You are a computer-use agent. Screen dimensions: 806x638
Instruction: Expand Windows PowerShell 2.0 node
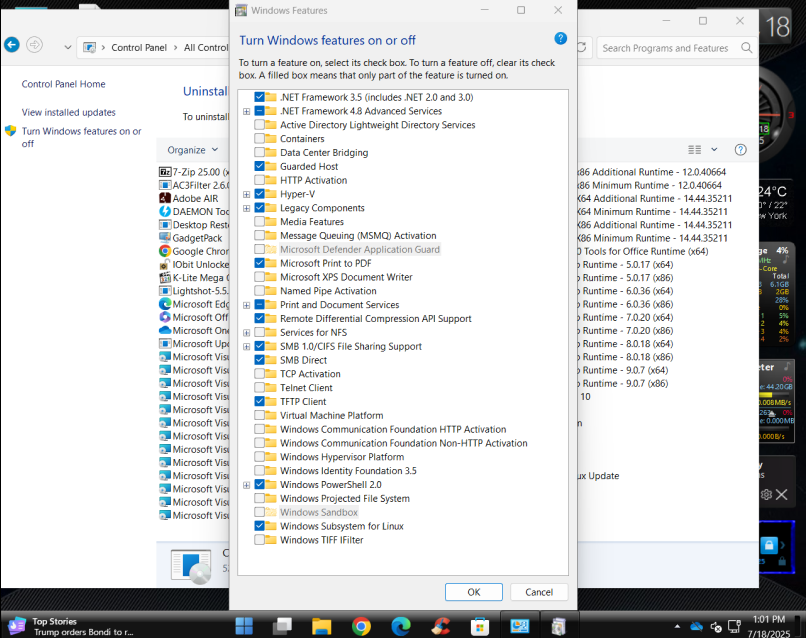[x=247, y=485]
